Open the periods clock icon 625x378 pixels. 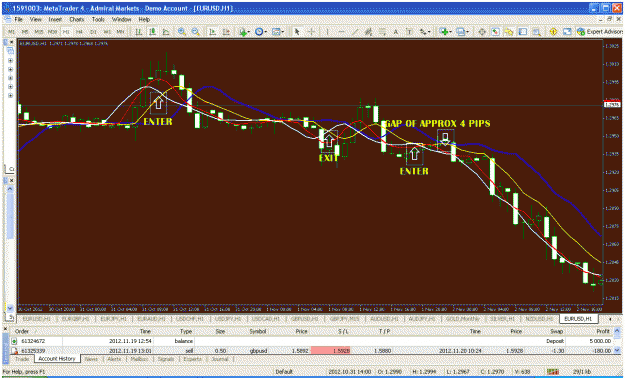point(259,32)
